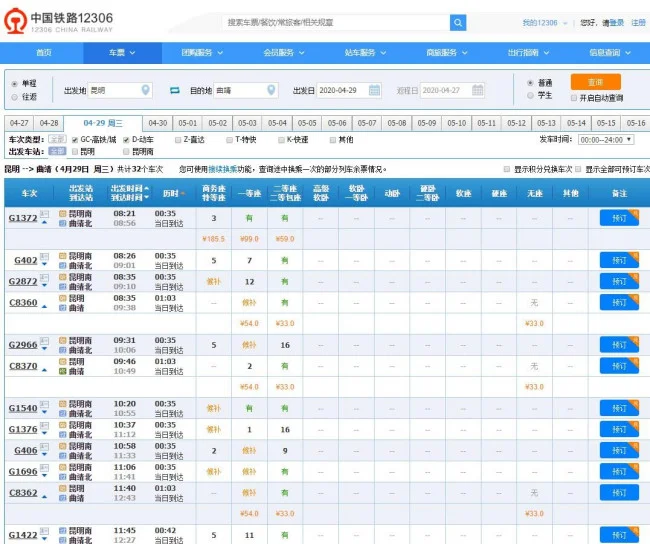
Task: Click the green terminal icon for C8370 曲靖
Action: (63, 372)
